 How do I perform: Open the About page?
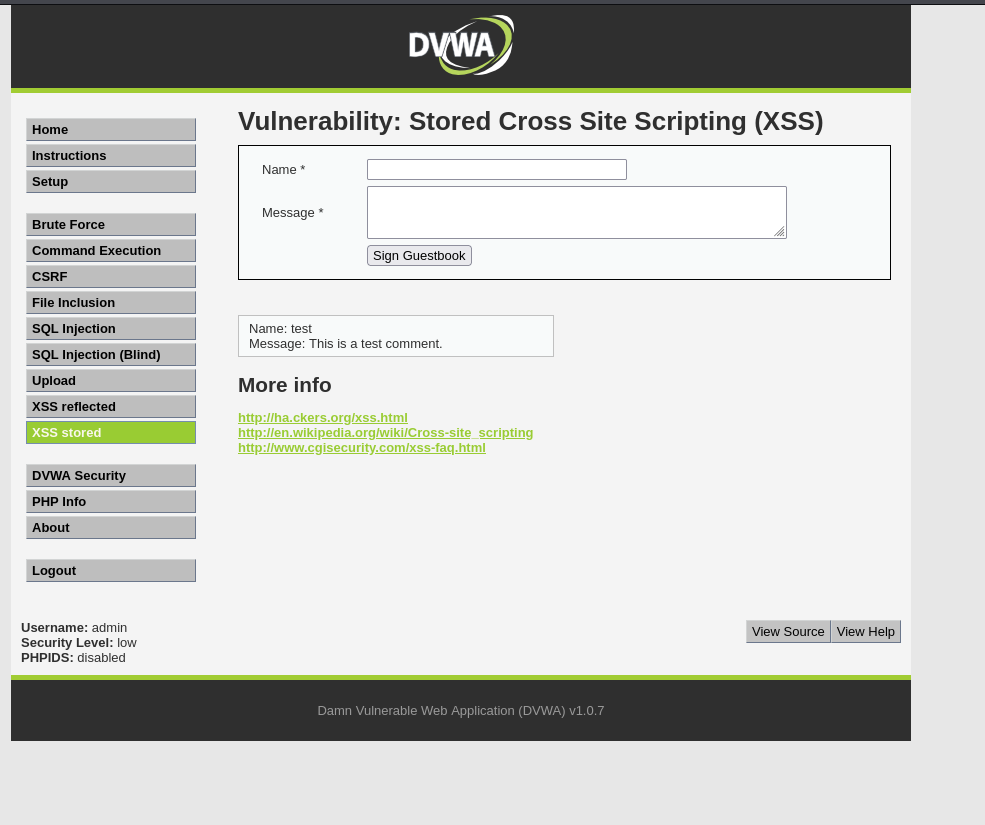coord(111,528)
